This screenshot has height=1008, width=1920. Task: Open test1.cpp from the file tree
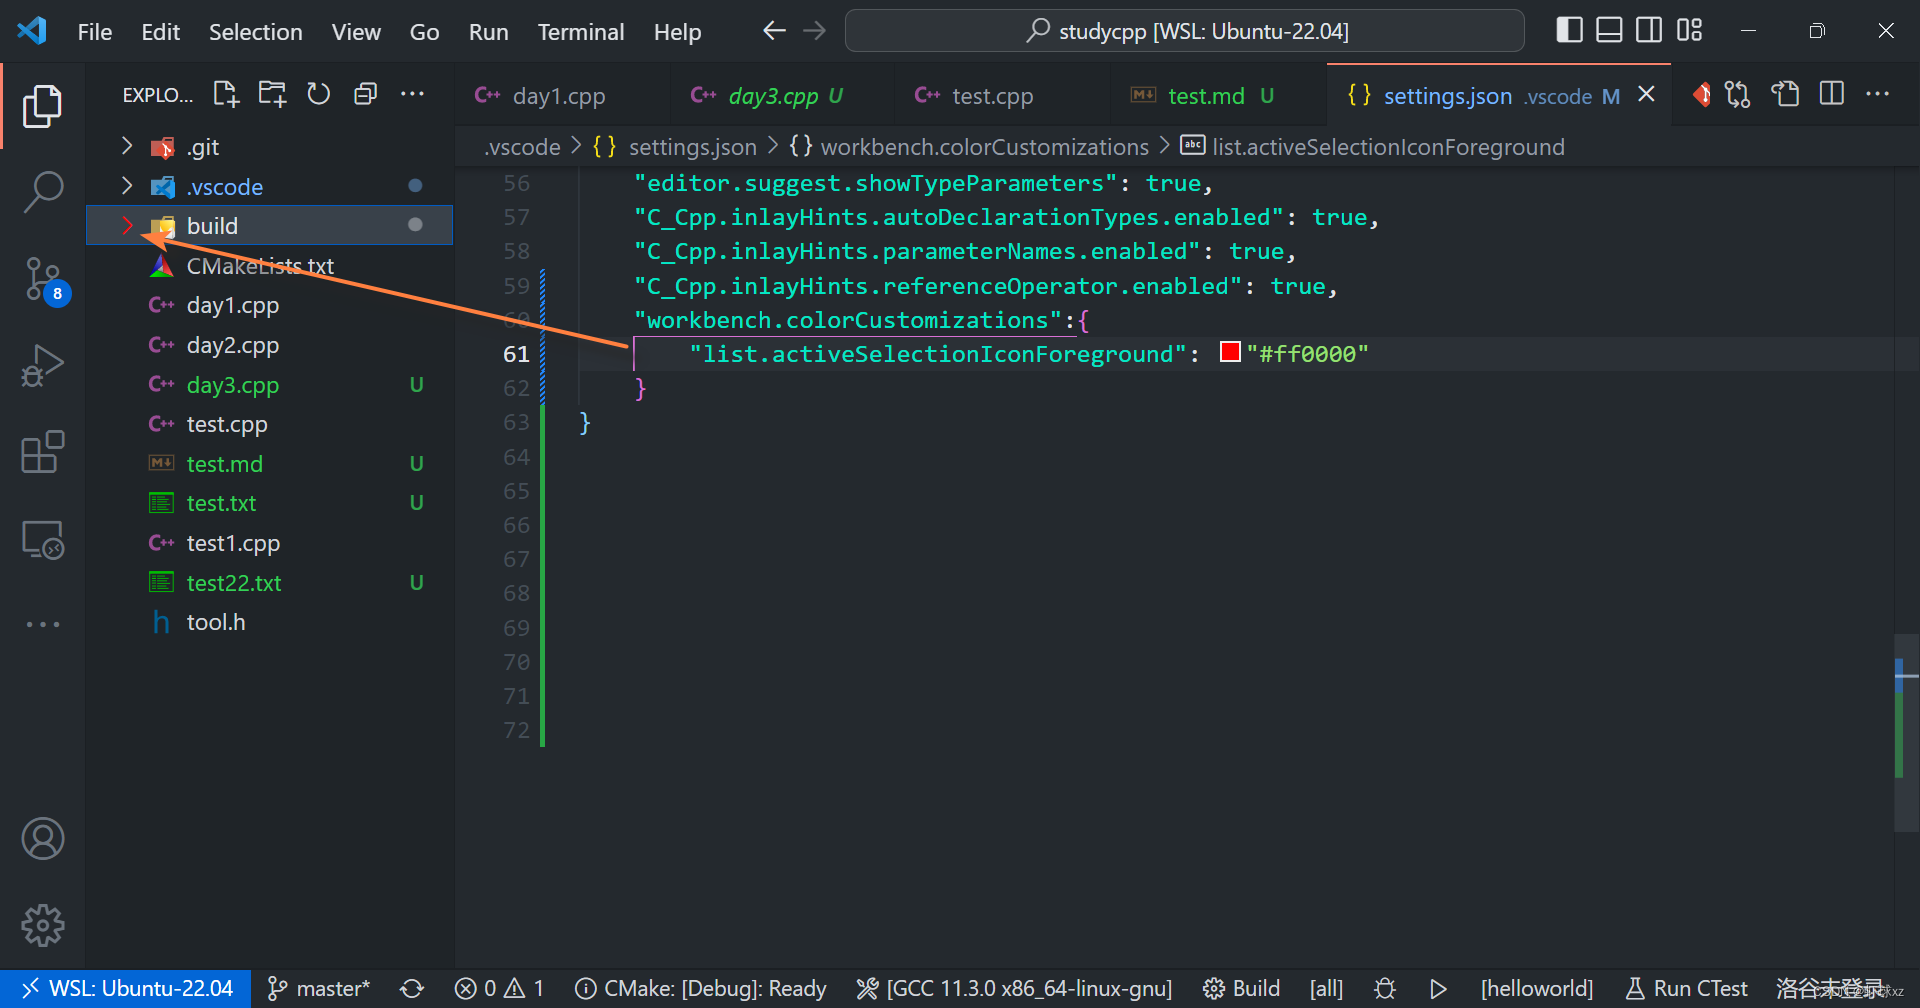[270, 543]
